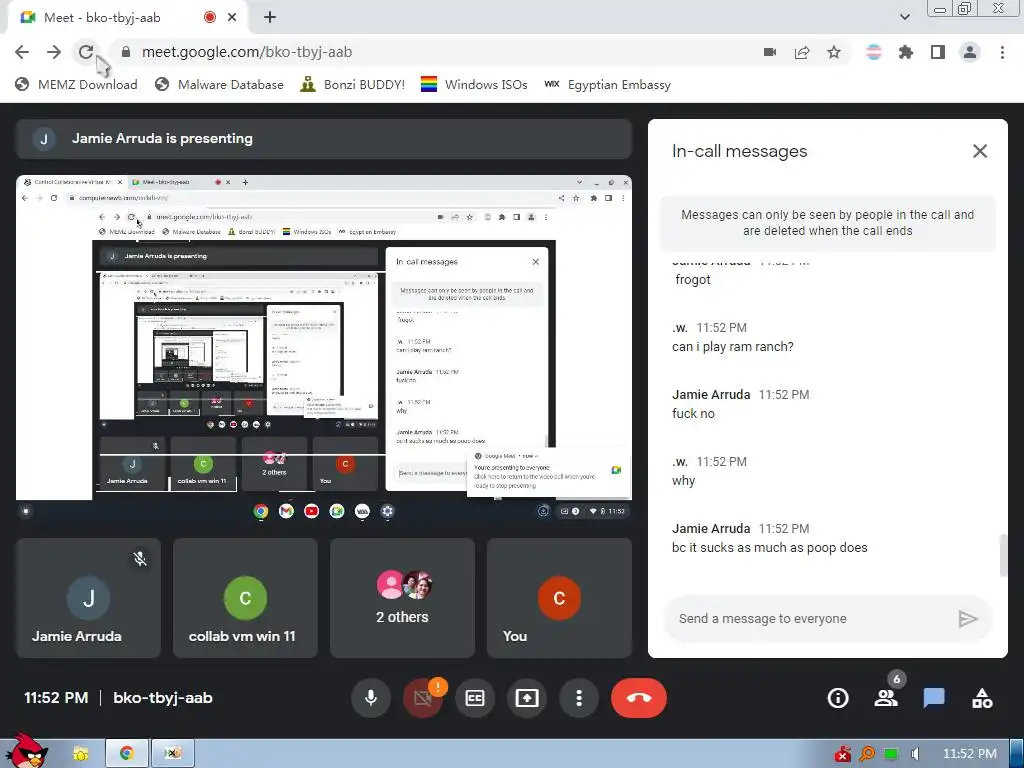Open meeting details info icon

click(838, 698)
